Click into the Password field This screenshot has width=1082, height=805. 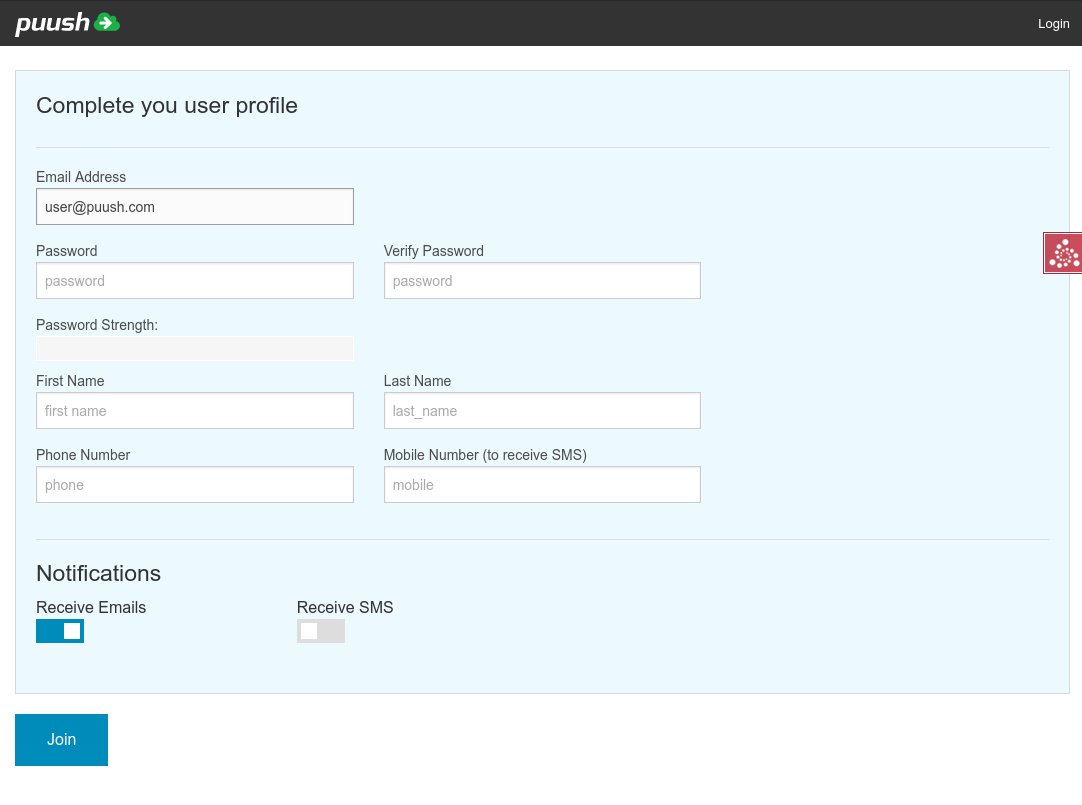pos(194,281)
